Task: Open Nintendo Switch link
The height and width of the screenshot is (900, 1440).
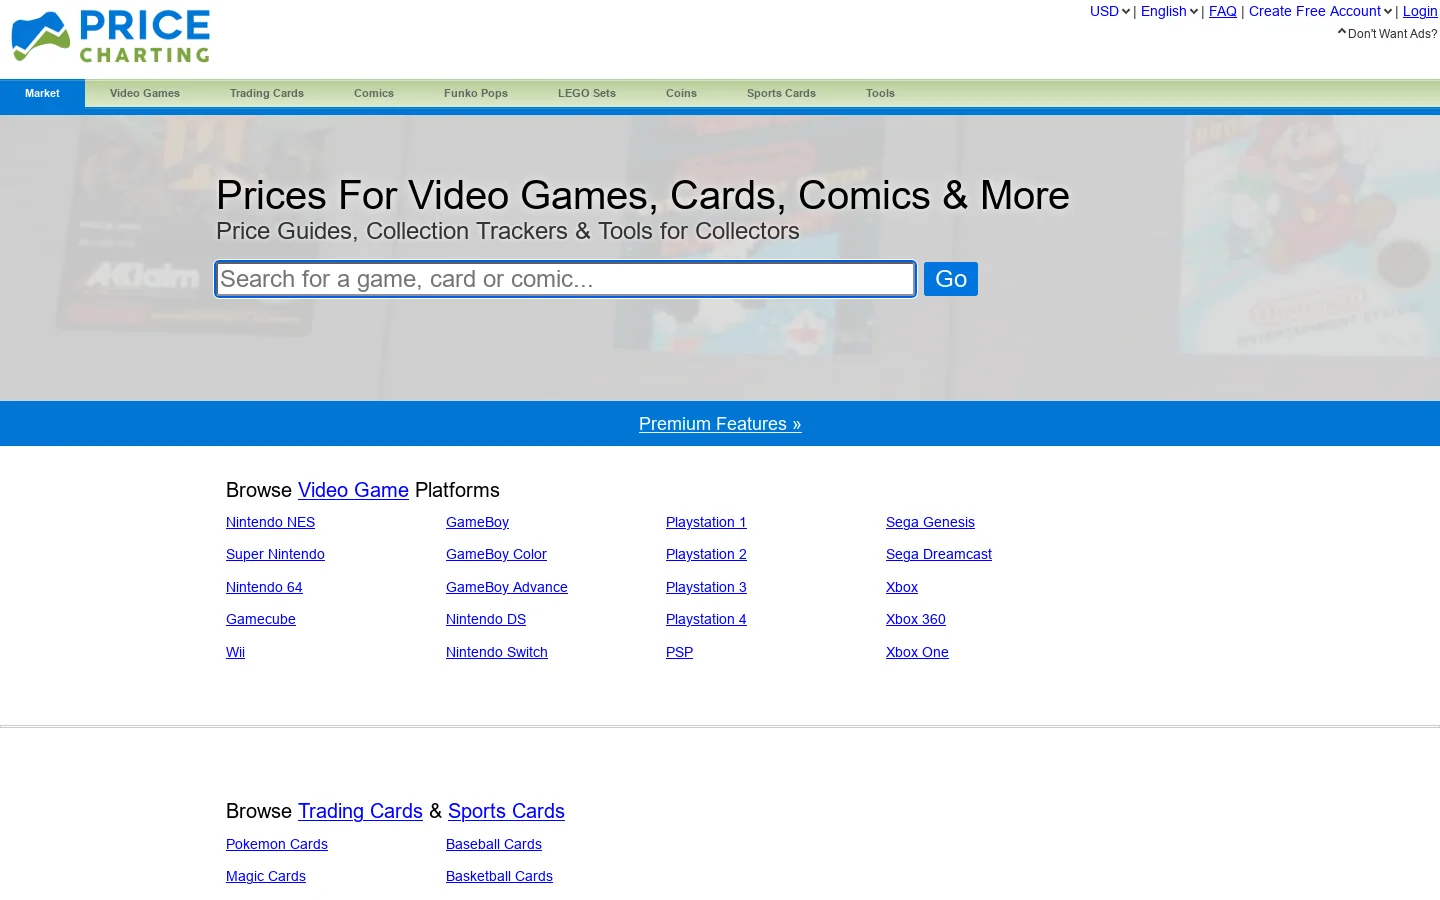Action: coord(497,652)
